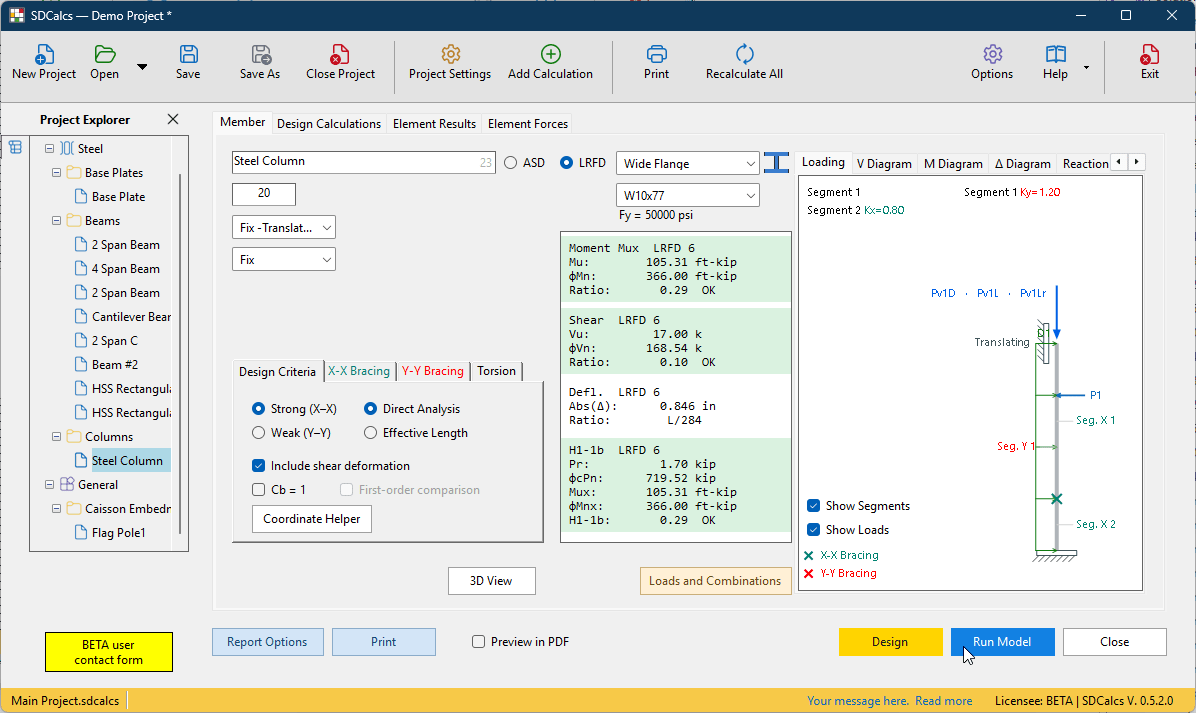
Task: Open the Fix base support dropdown
Action: 284,259
